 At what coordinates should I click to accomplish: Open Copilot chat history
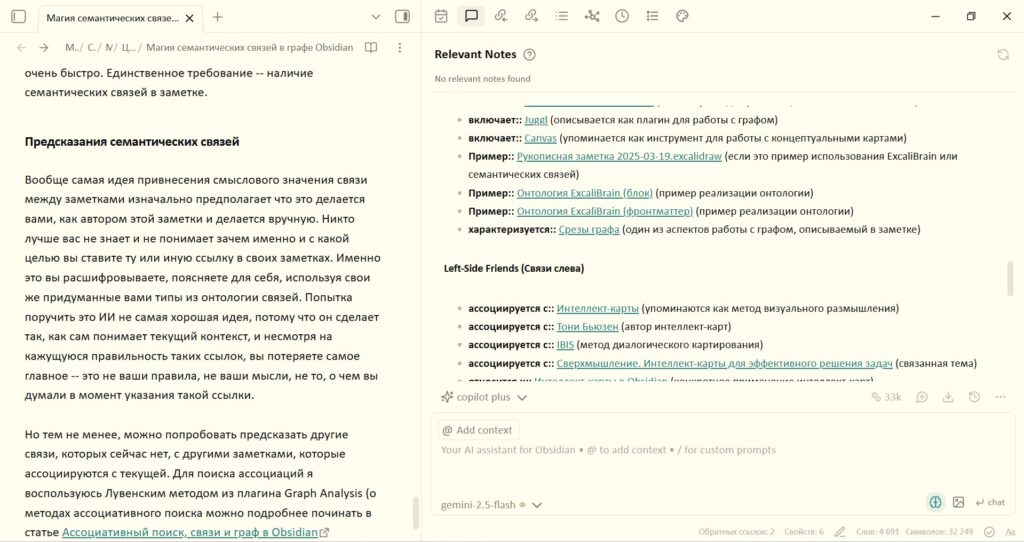[973, 397]
